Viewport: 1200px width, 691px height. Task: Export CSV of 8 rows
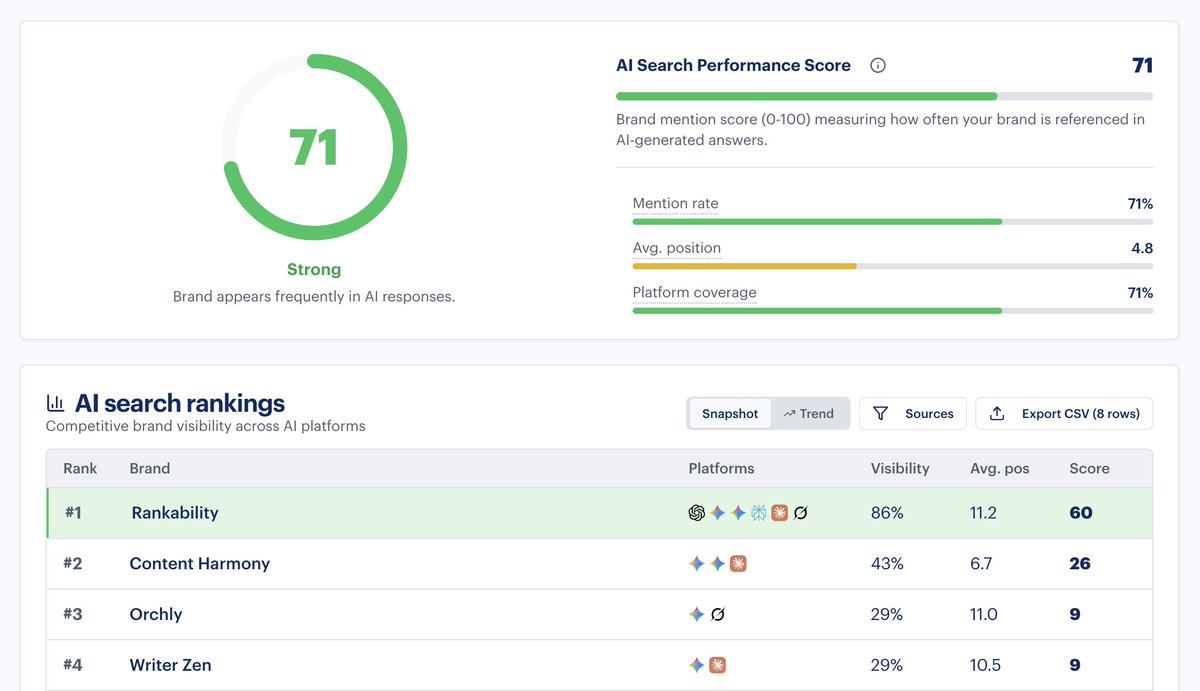coord(1064,413)
